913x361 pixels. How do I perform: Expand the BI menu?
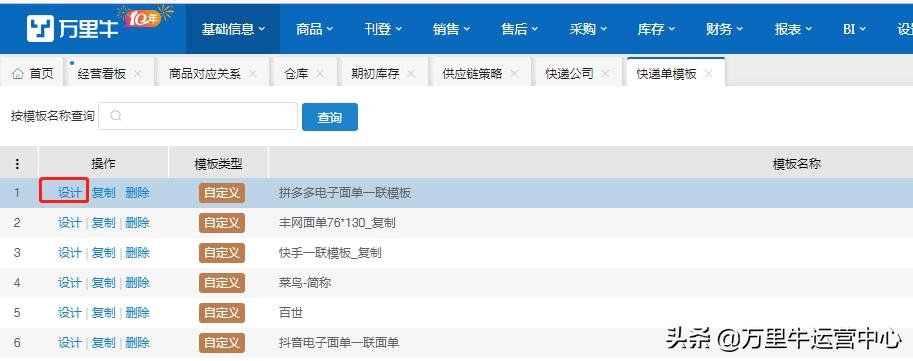coord(854,29)
